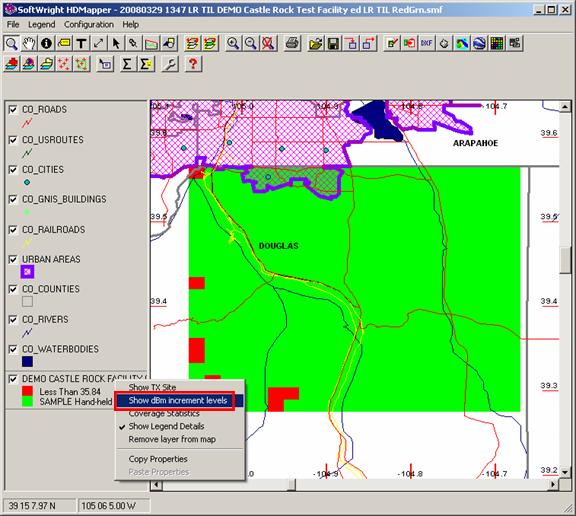Click the green checkmark toolbar icon
Image resolution: width=576 pixels, height=516 pixels.
pos(392,43)
